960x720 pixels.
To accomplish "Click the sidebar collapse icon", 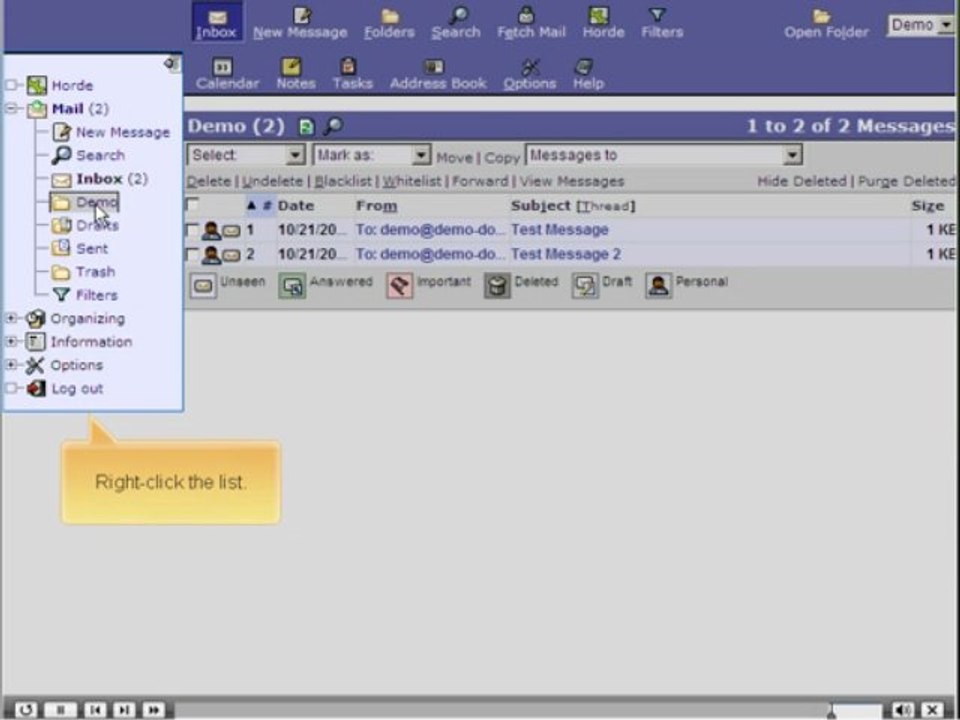I will point(171,64).
